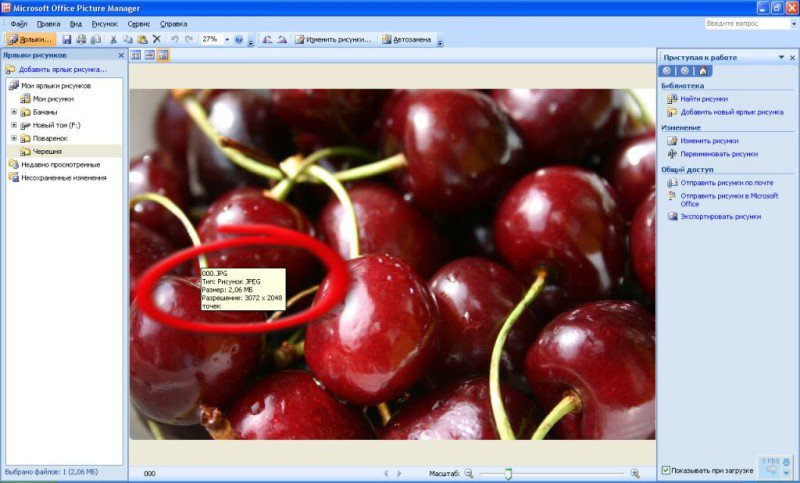Click the zoom (Масштаб) slider handle
This screenshot has height=483, width=800.
coord(508,473)
